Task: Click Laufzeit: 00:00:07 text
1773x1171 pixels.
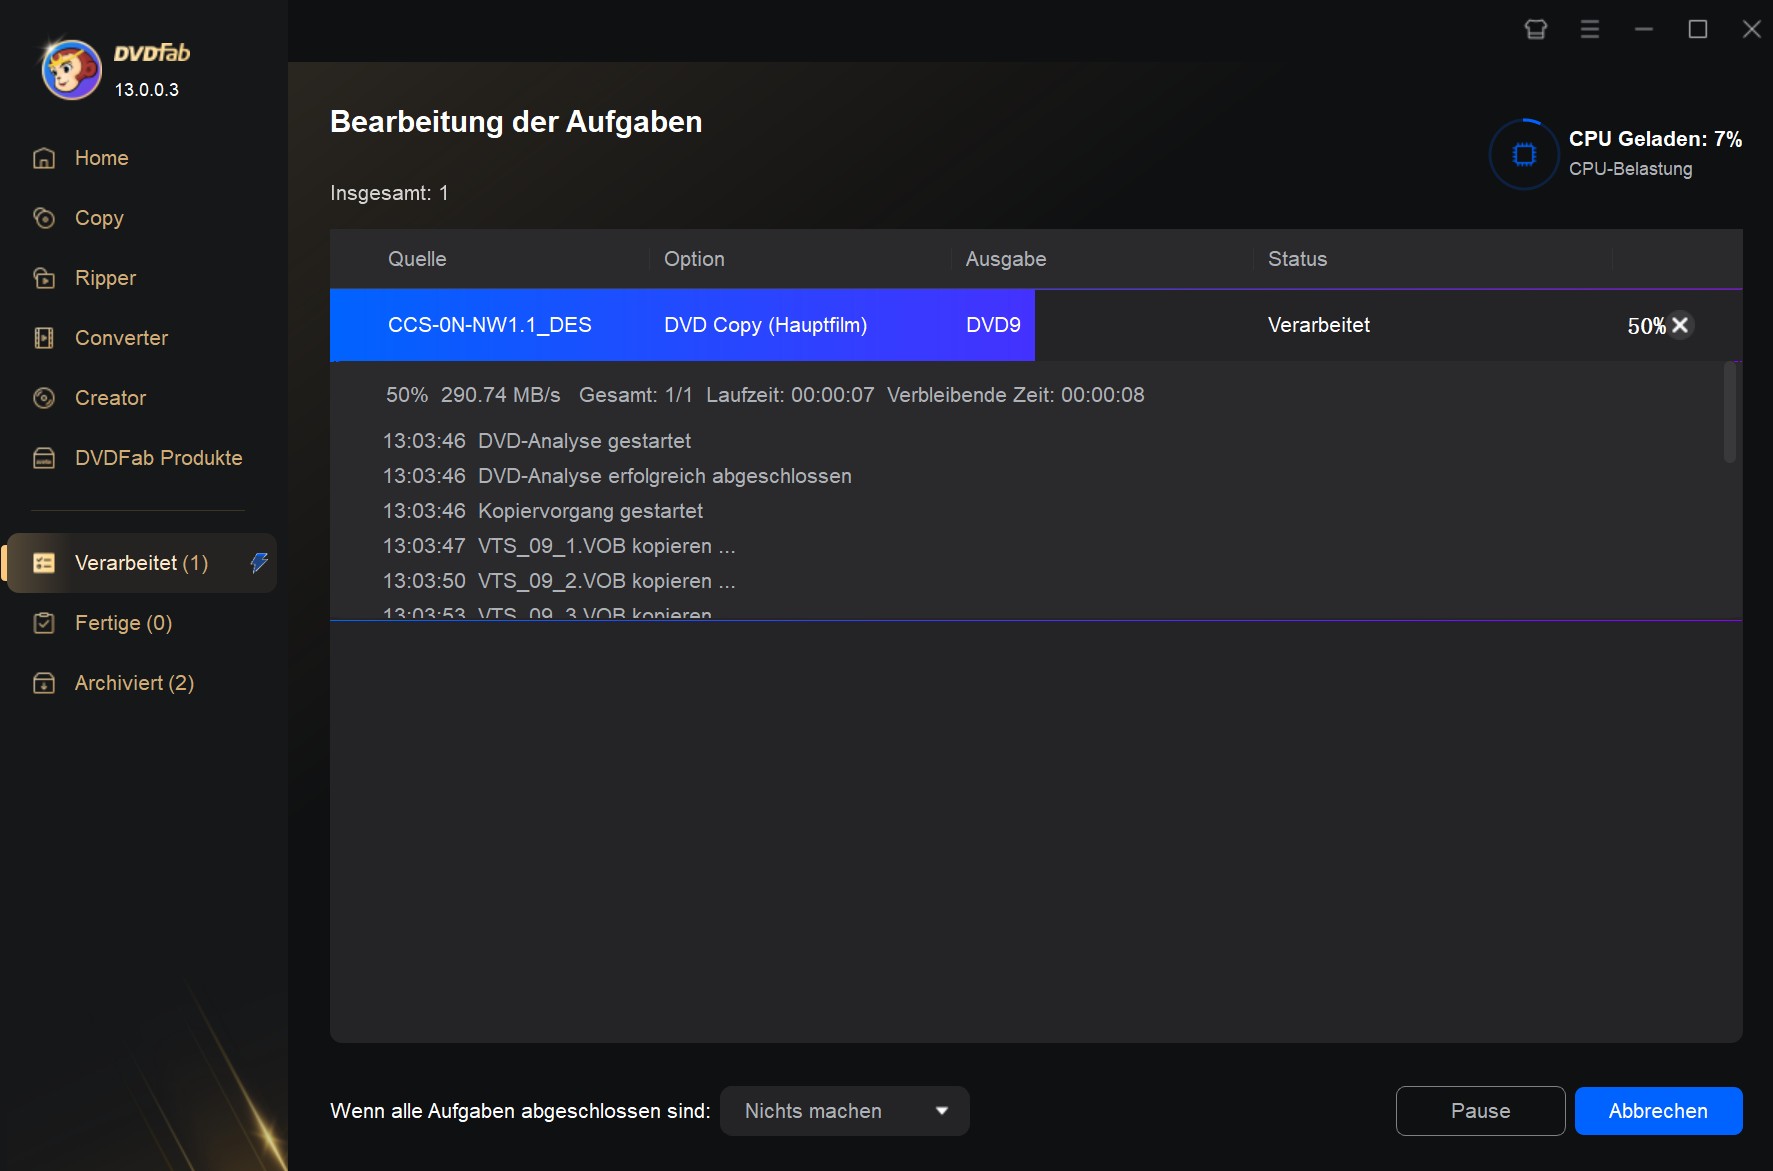Action: tap(790, 395)
